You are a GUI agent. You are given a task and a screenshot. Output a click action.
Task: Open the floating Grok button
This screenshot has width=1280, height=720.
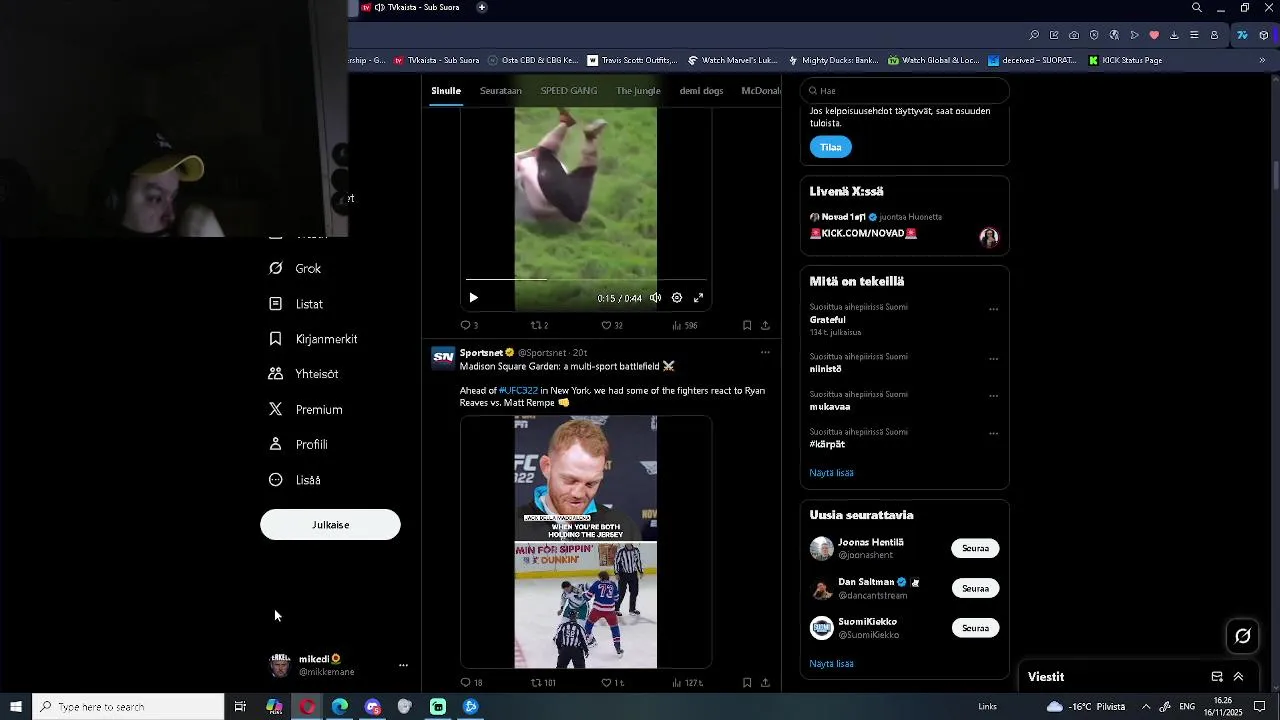click(x=1243, y=636)
